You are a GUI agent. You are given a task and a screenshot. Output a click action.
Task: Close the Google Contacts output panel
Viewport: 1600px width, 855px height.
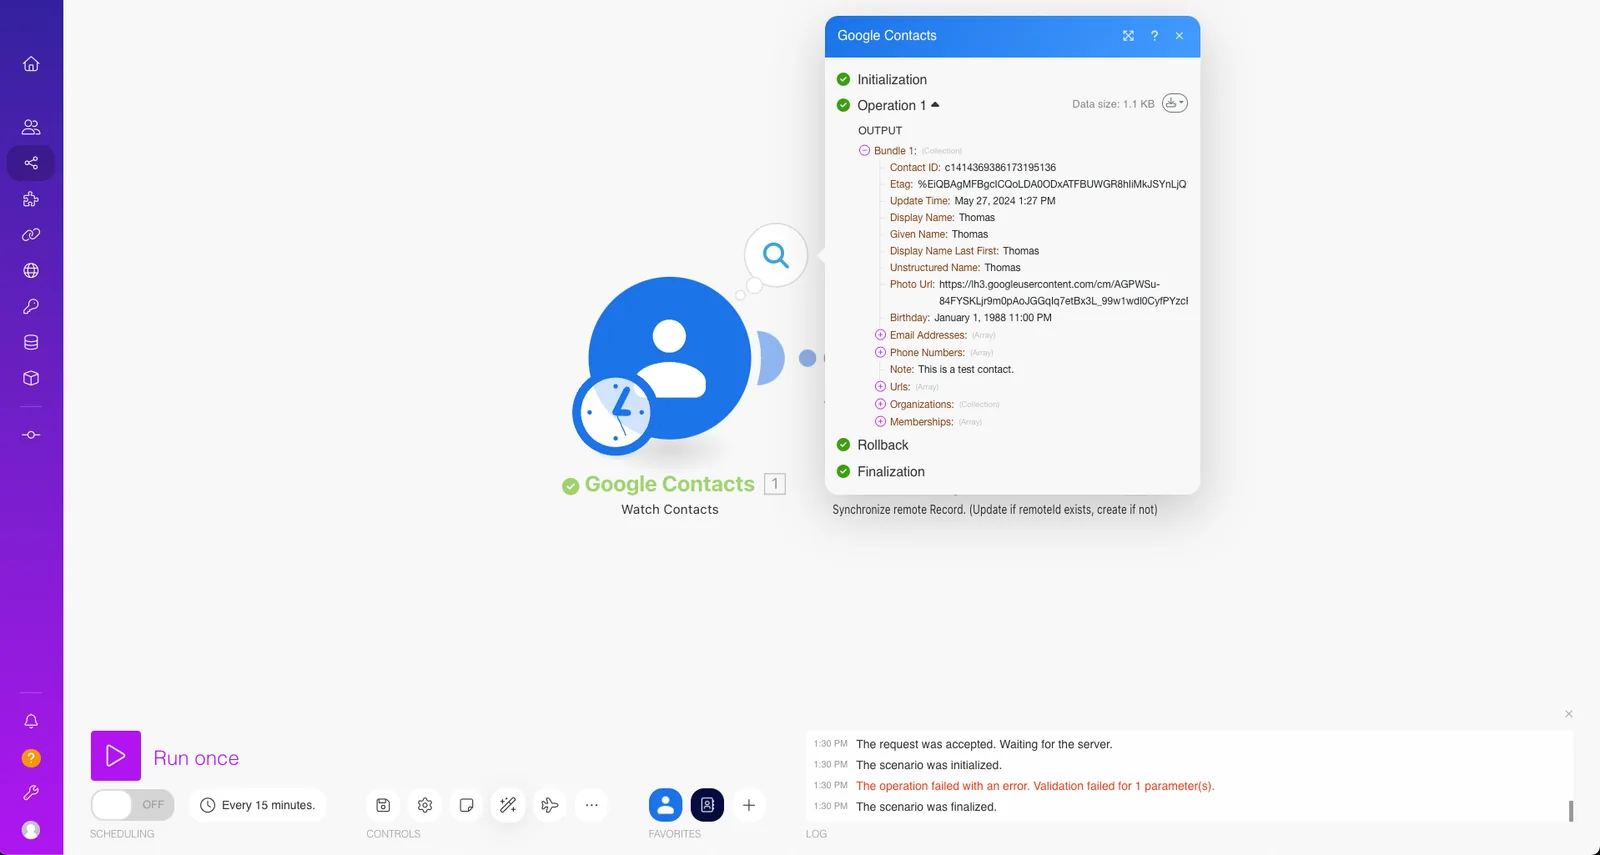[x=1180, y=36]
